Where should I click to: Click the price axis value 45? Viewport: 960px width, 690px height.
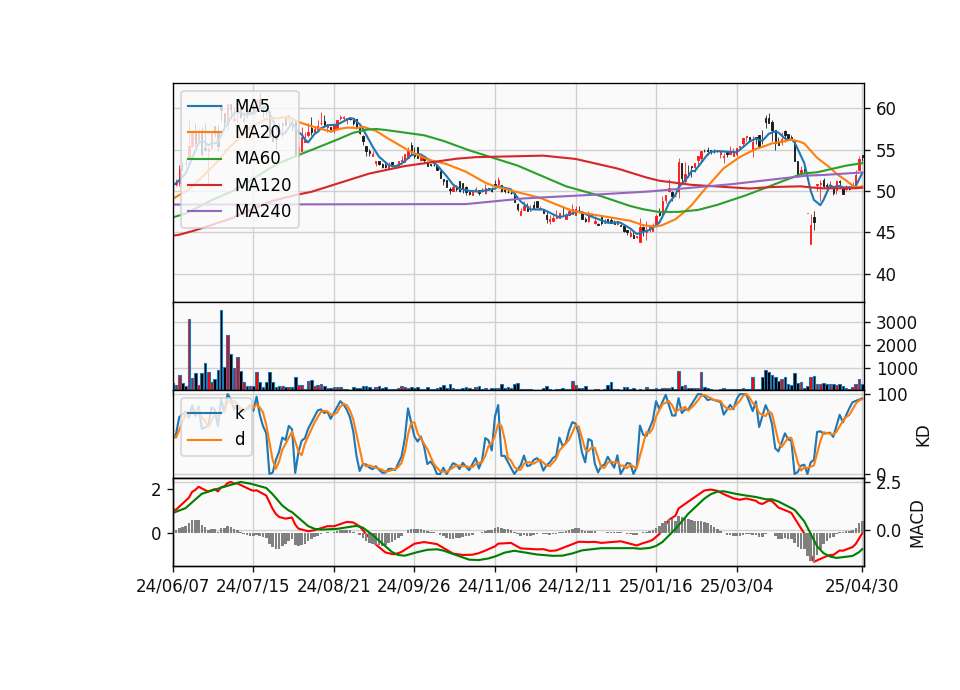coord(885,233)
